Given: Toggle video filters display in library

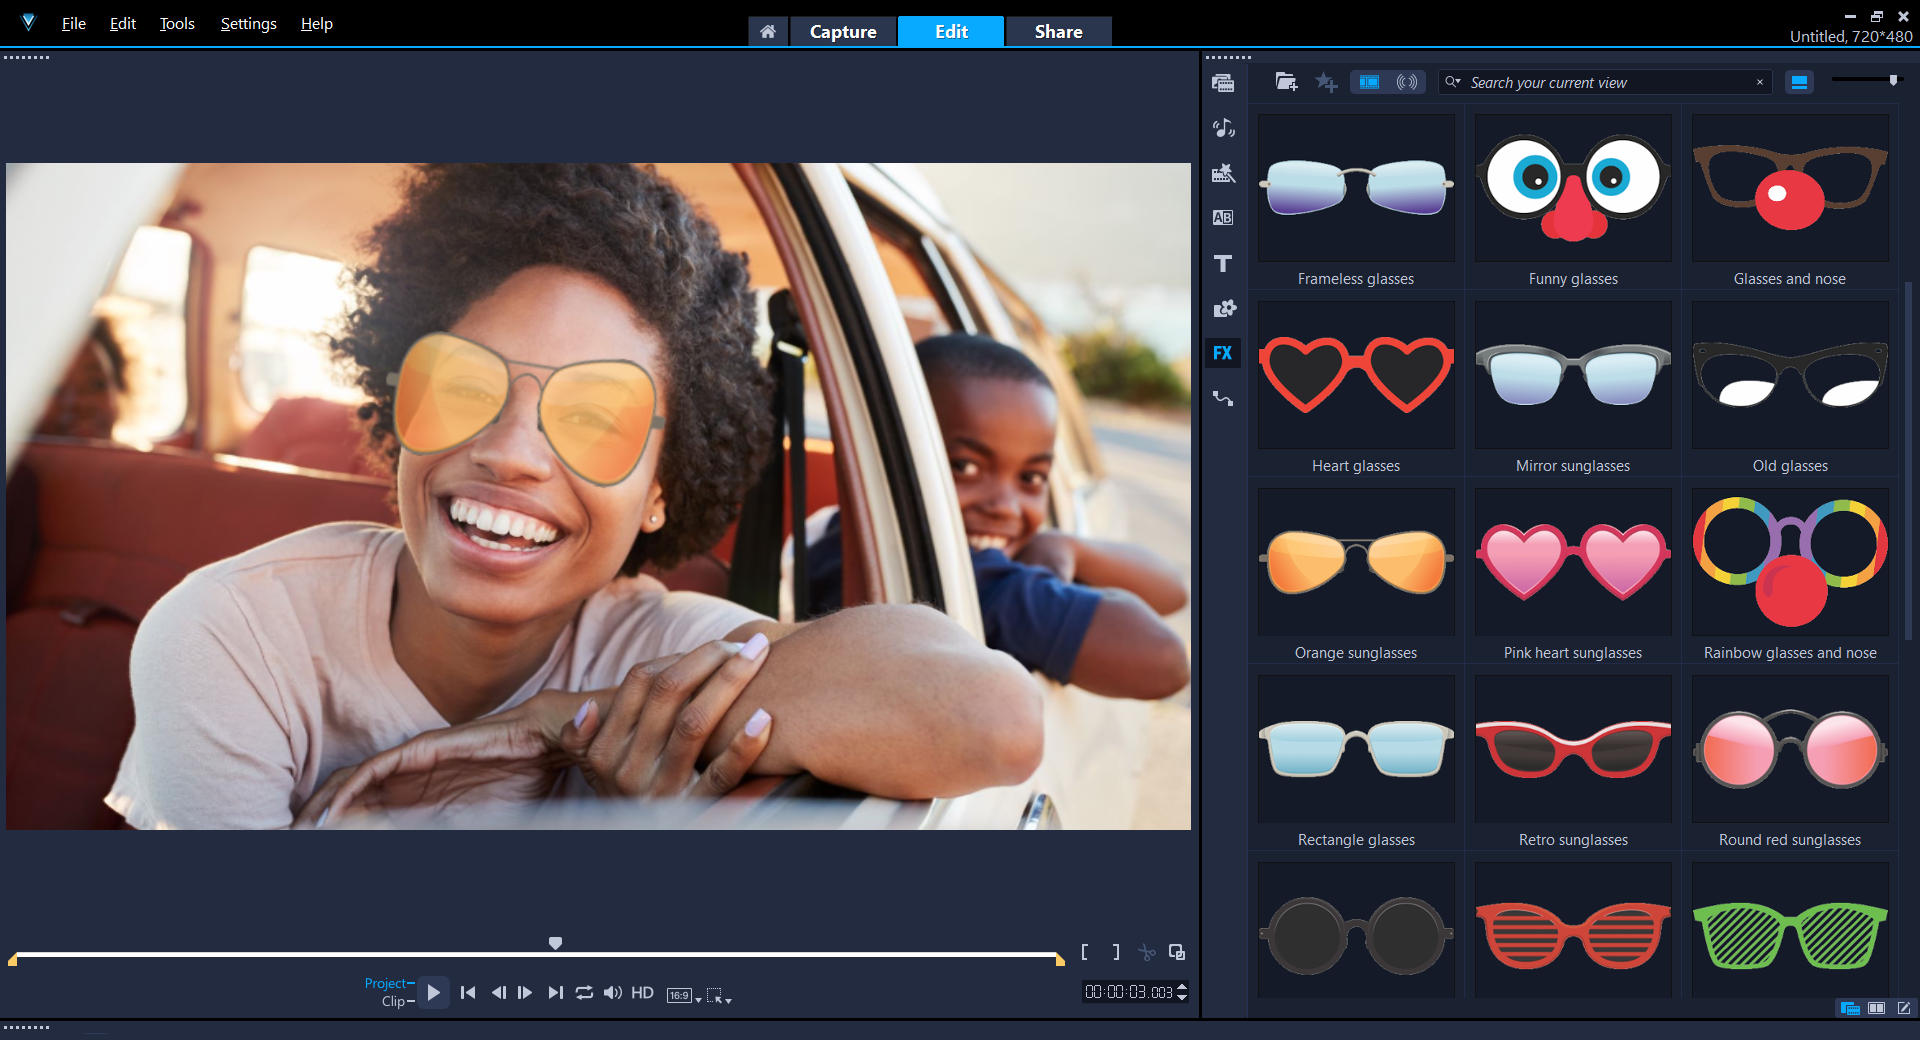Looking at the screenshot, I should [1369, 82].
